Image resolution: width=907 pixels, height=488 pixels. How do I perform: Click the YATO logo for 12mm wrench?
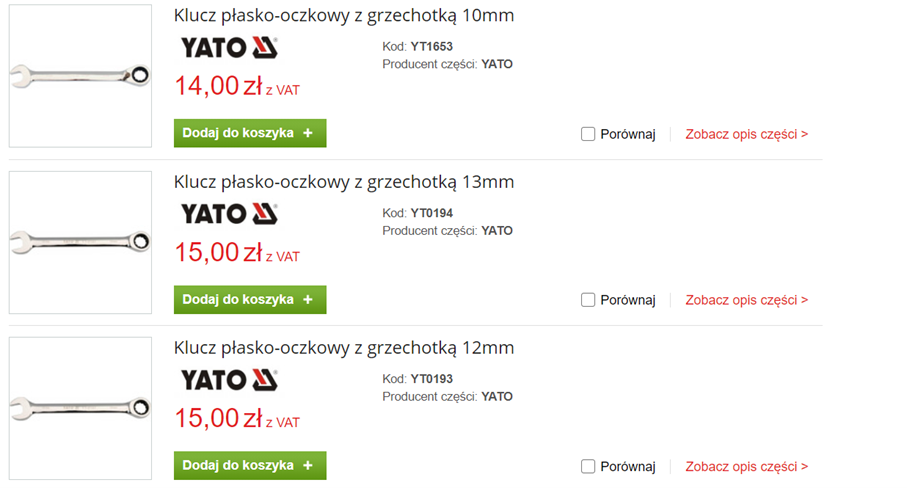(229, 379)
